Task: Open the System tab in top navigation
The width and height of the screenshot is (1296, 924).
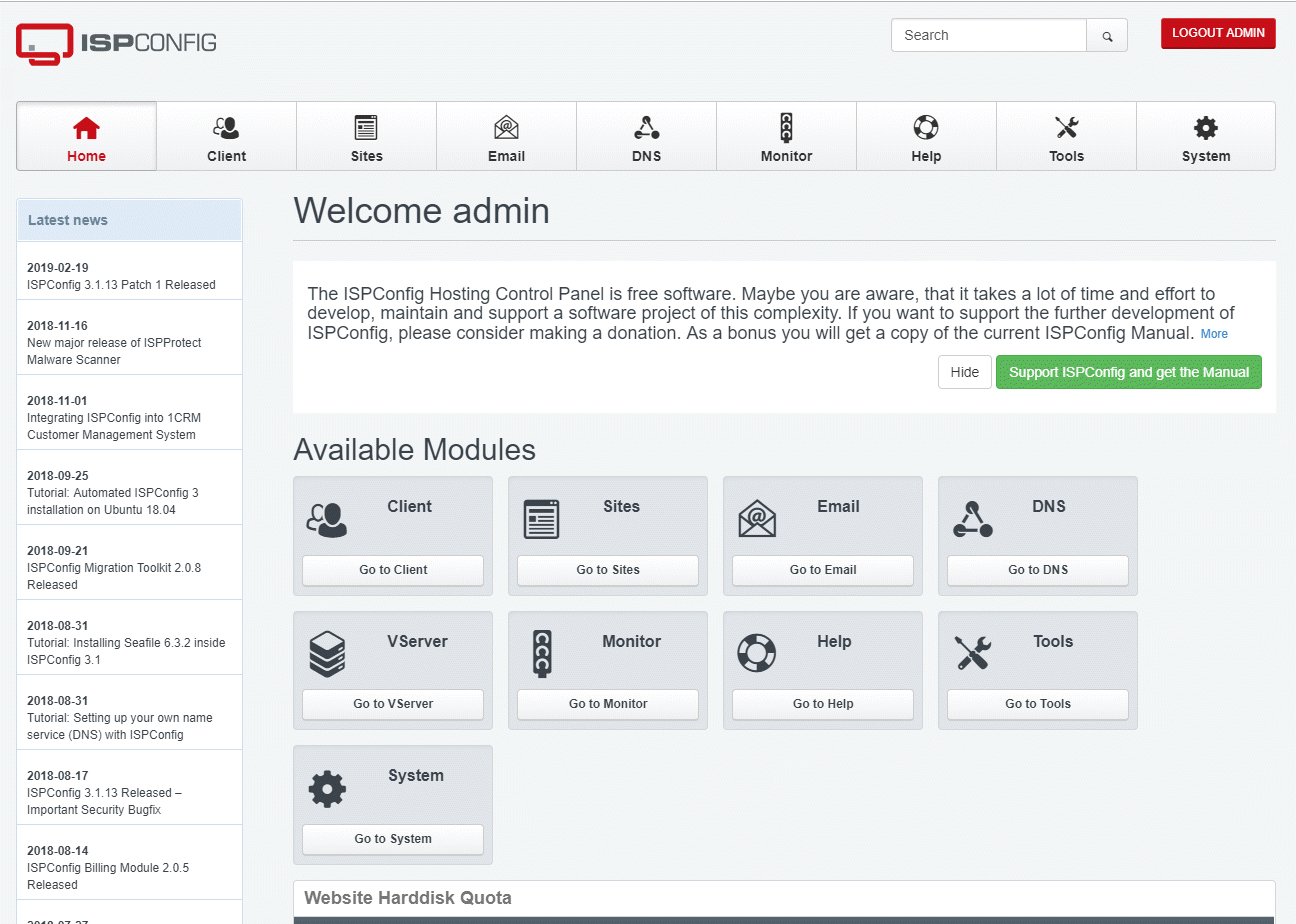Action: point(1206,137)
